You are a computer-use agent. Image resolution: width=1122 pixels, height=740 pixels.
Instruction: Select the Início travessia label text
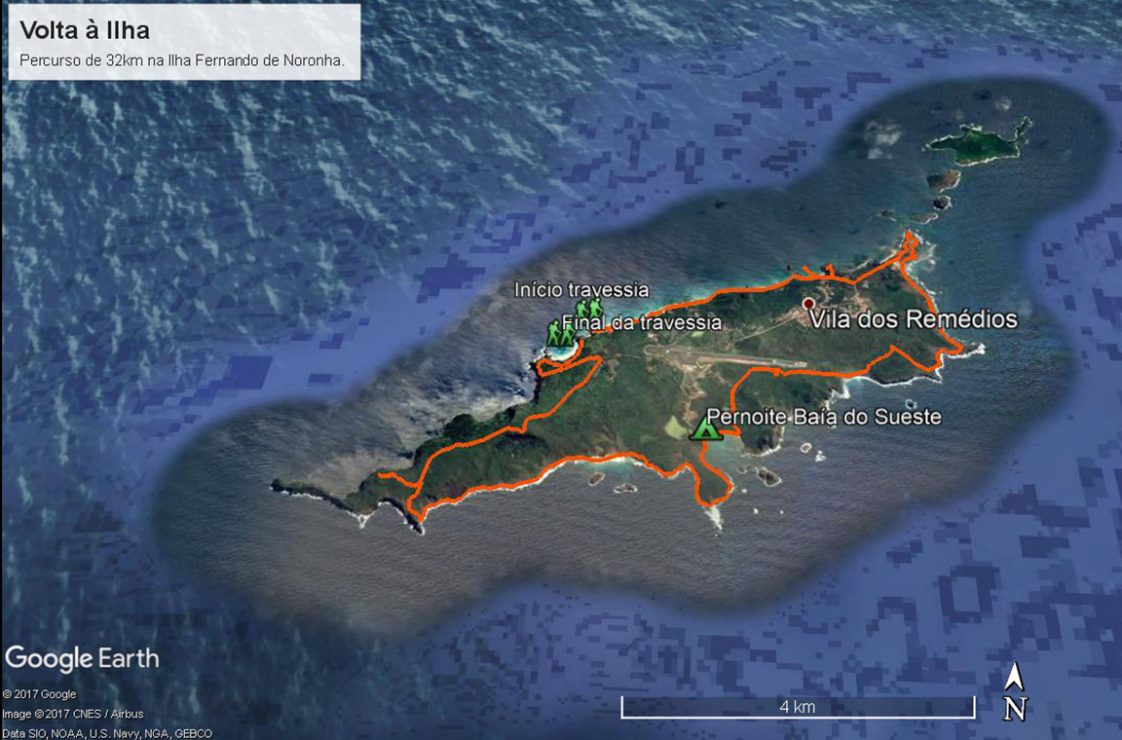pos(581,290)
